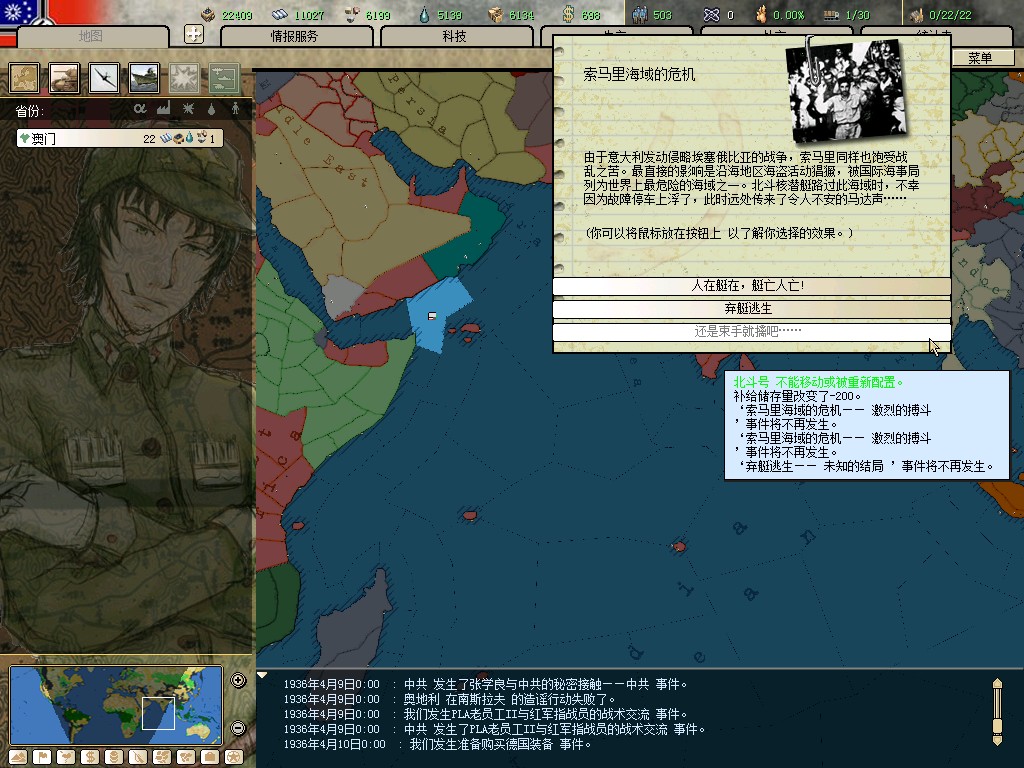Select supply map mode coin stack icon
This screenshot has height=768, width=1024.
(x=114, y=758)
